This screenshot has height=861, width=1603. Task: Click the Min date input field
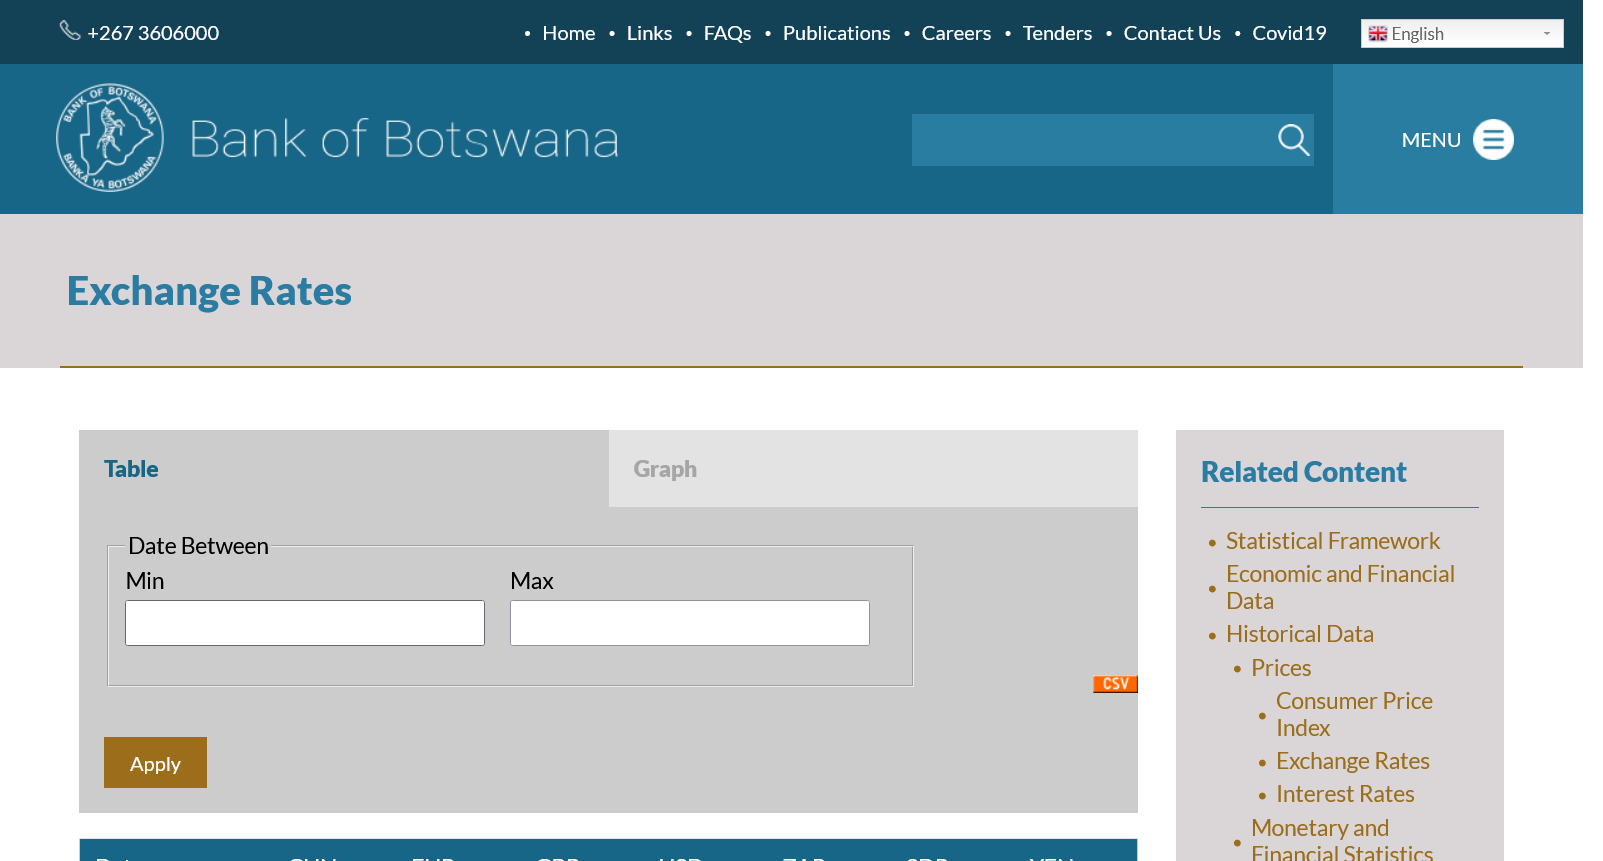(305, 623)
